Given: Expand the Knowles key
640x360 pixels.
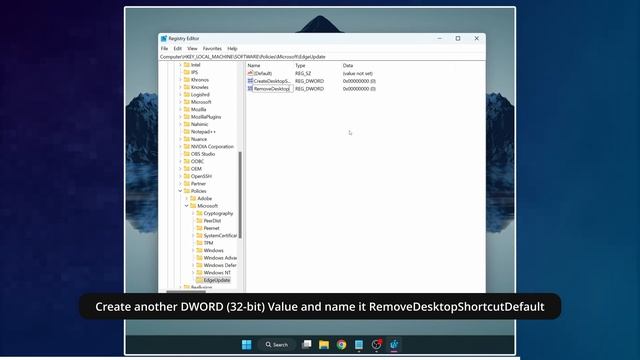Looking at the screenshot, I should coord(180,87).
